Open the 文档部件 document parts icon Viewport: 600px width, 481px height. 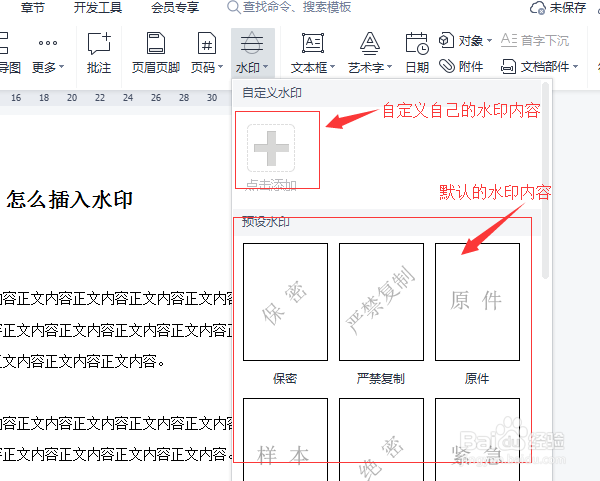(x=508, y=67)
